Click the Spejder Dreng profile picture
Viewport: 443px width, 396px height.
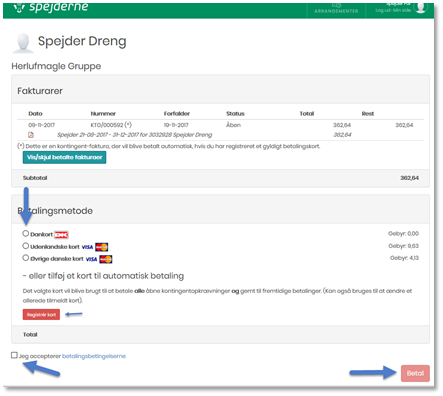[23, 43]
